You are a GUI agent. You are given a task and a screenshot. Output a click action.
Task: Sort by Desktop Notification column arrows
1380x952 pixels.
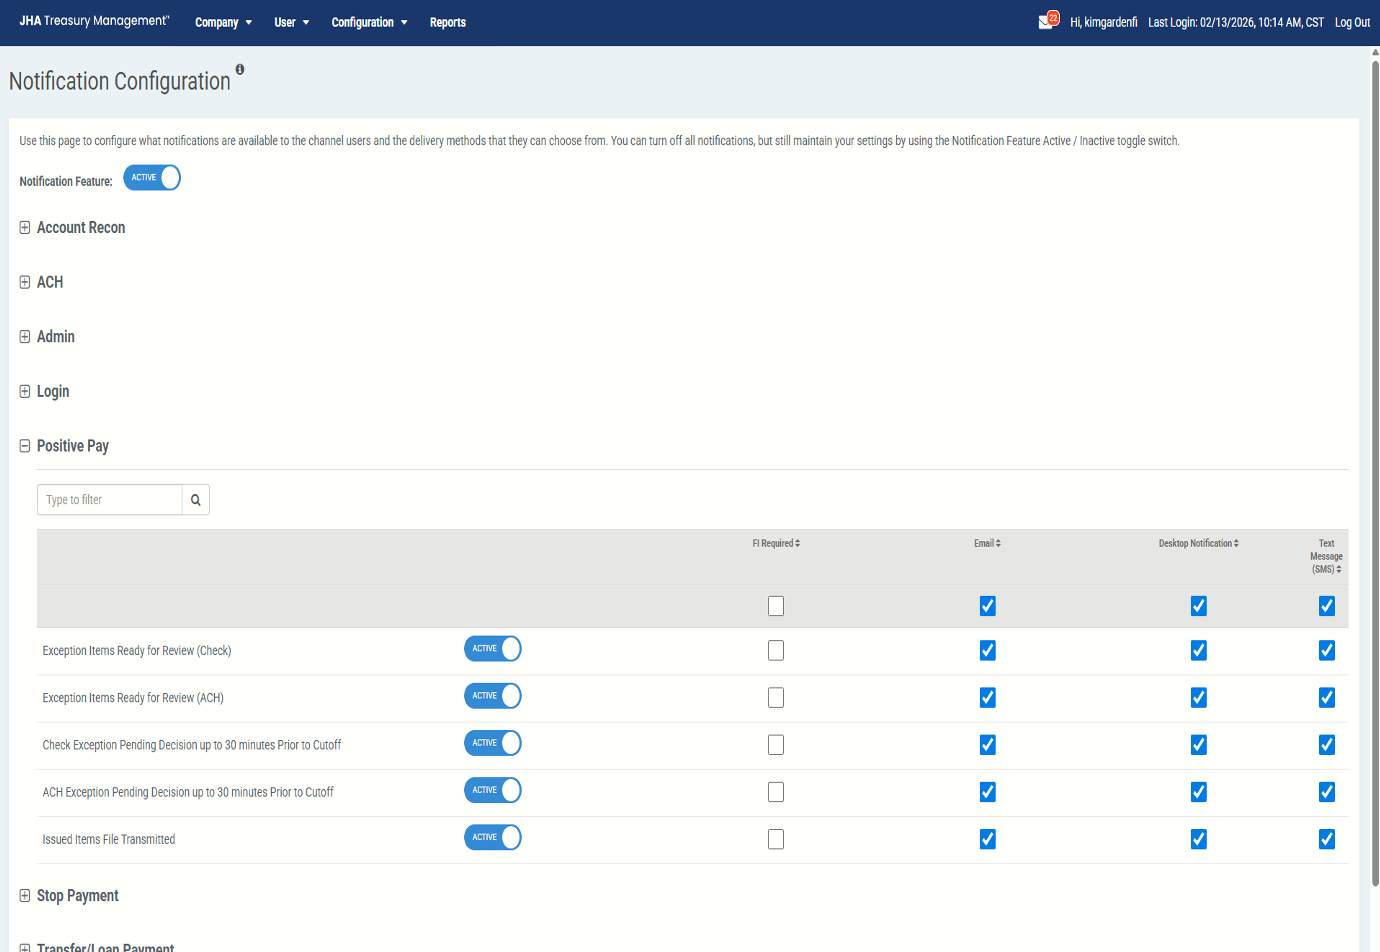pyautogui.click(x=1236, y=544)
